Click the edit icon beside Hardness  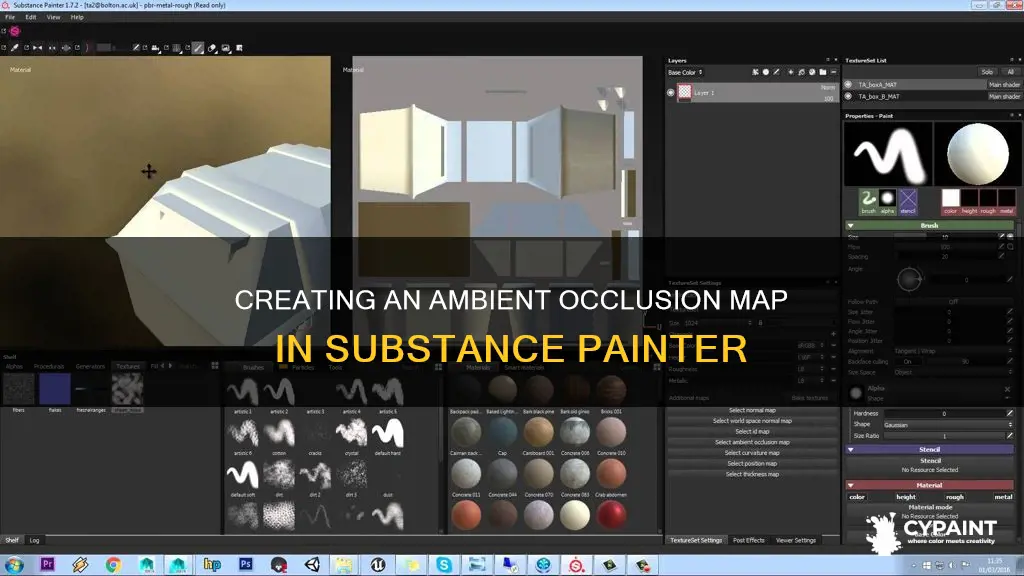click(1010, 413)
